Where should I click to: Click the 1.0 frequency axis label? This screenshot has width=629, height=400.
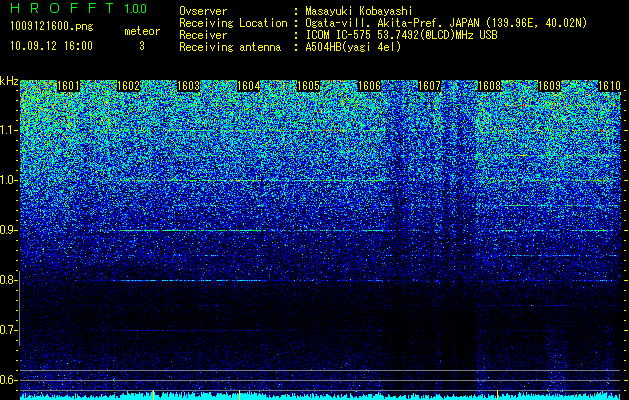click(8, 181)
